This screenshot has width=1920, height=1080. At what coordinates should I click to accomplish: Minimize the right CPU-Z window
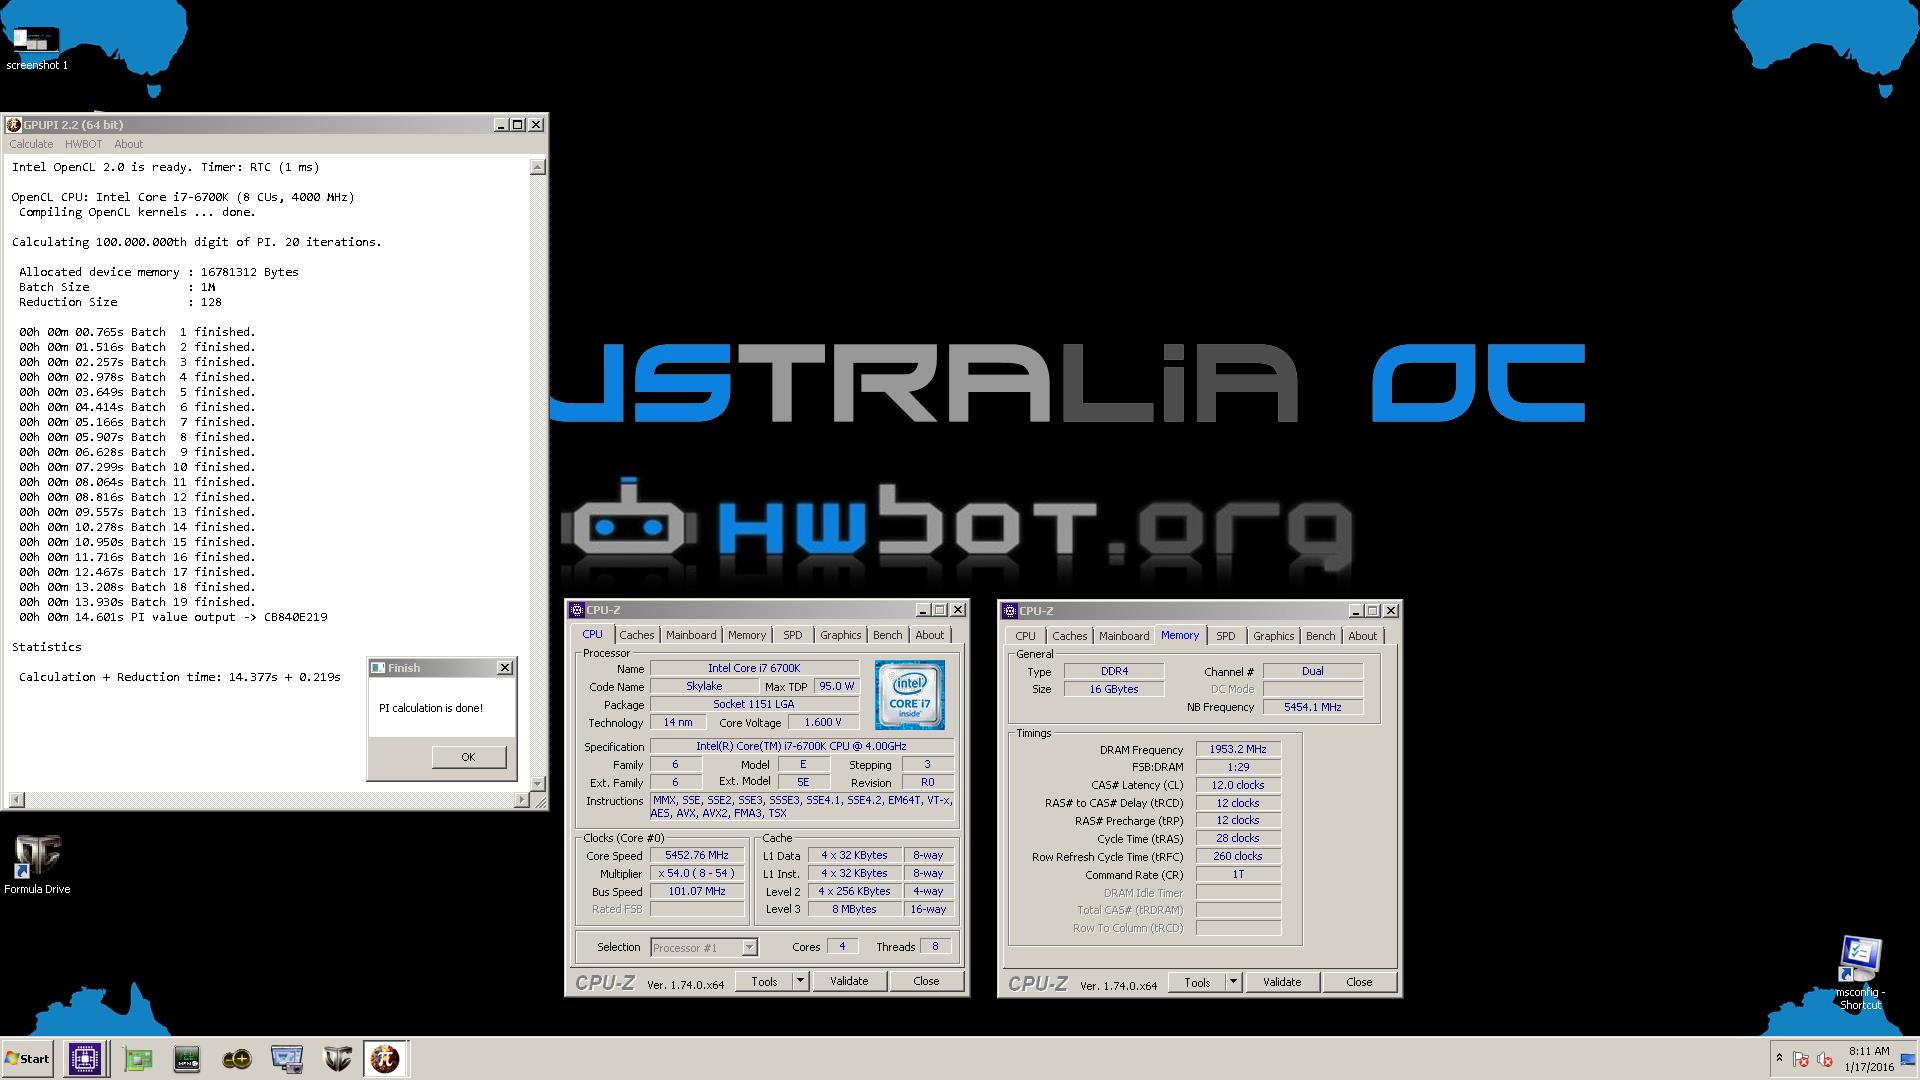click(1356, 611)
